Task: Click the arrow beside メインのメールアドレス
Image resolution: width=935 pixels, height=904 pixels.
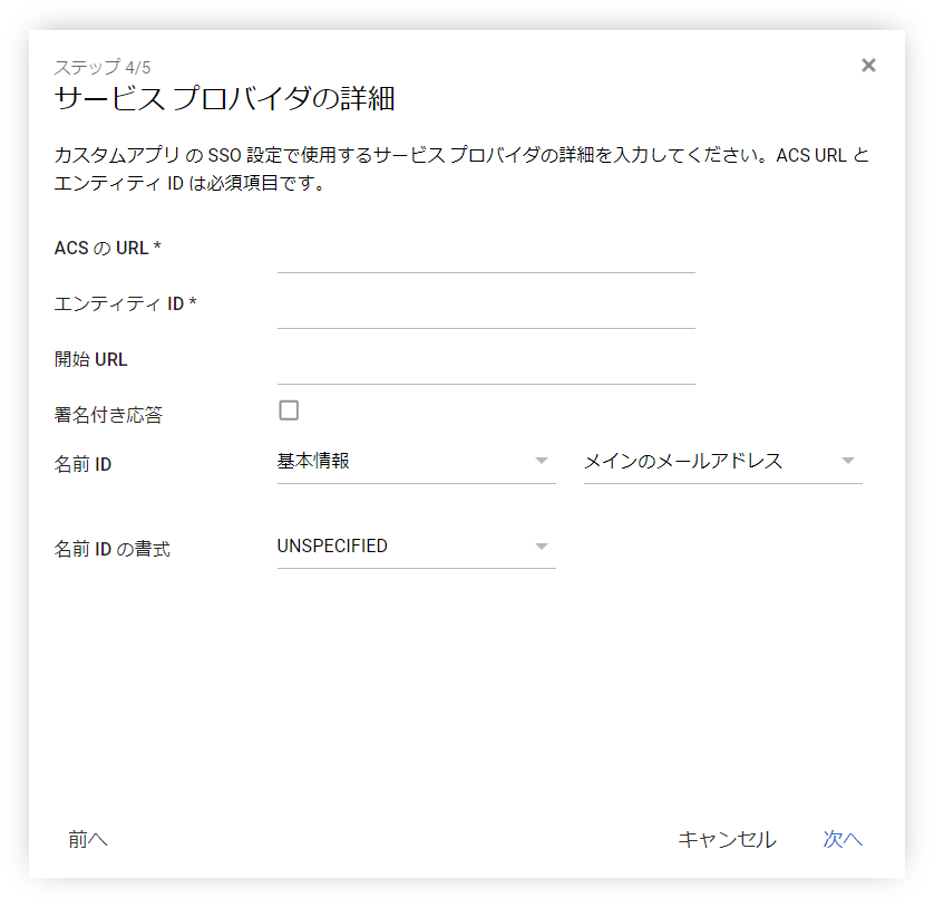Action: 848,461
